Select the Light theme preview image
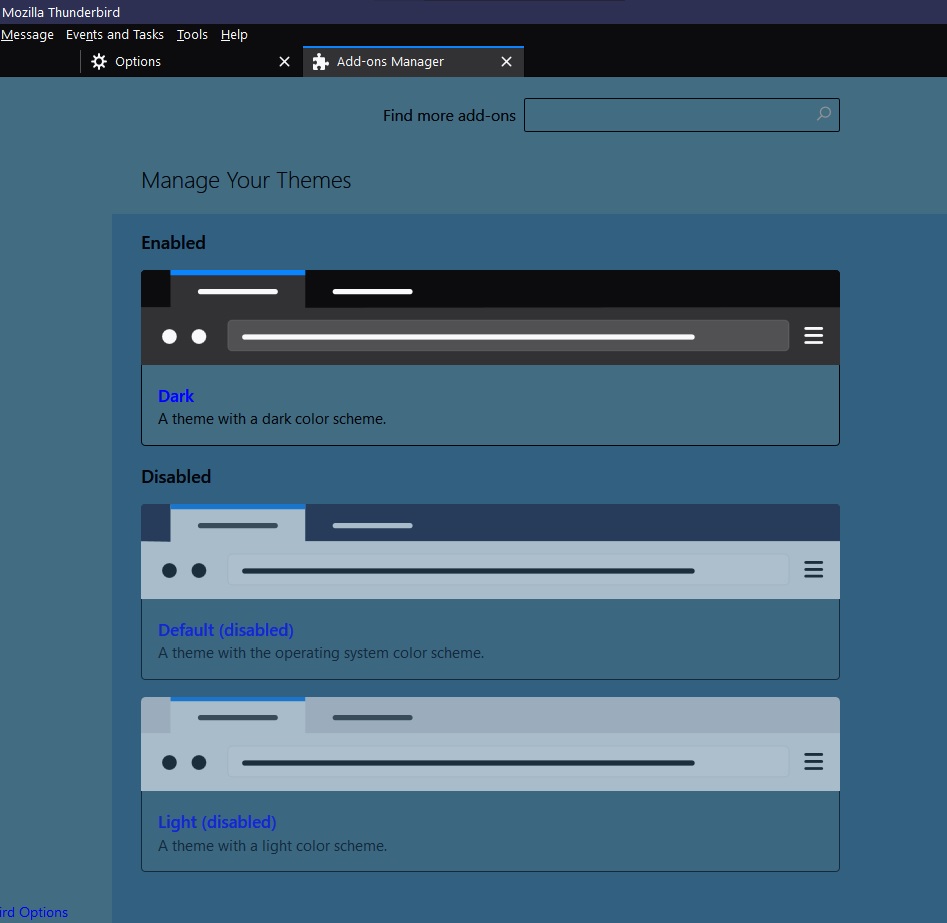The height and width of the screenshot is (923, 947). [490, 744]
